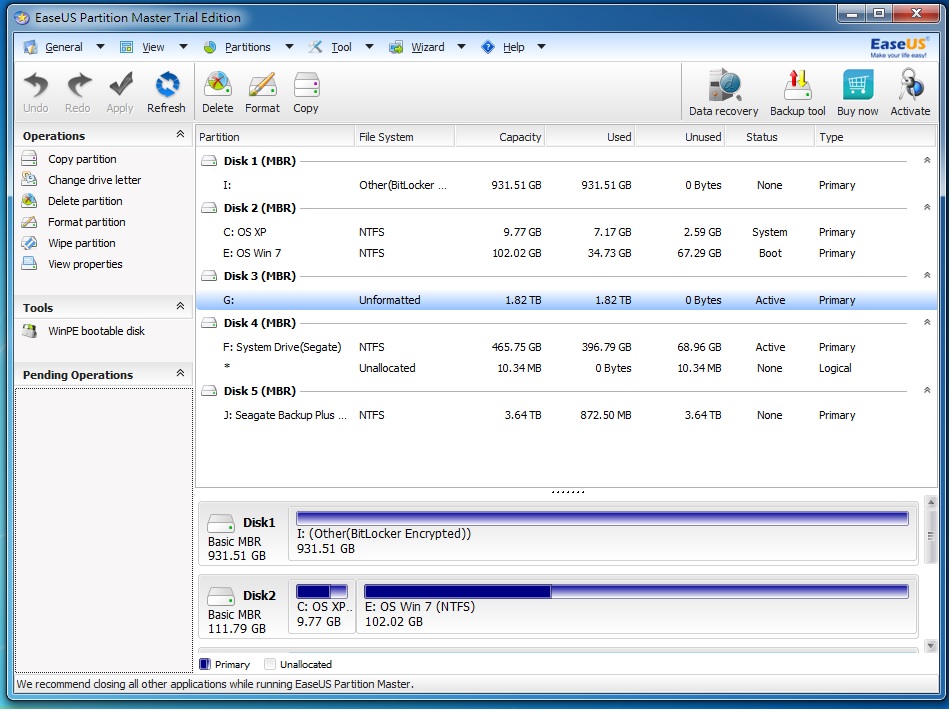Open the Help menu dropdown arrow

coord(542,47)
